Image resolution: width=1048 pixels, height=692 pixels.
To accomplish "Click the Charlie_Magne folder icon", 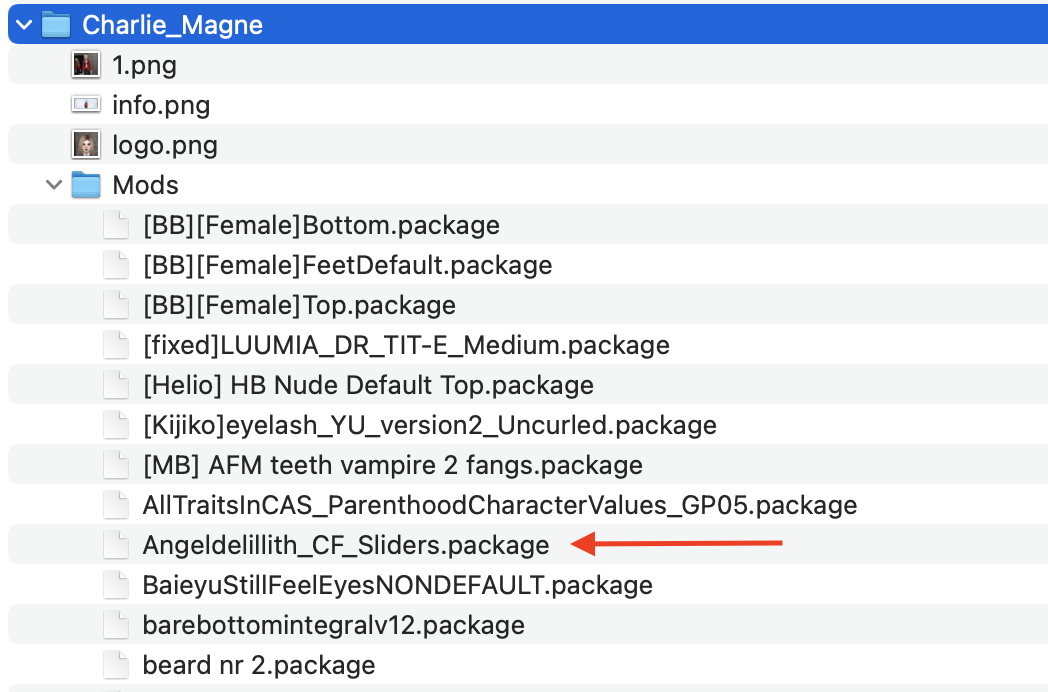I will (56, 25).
